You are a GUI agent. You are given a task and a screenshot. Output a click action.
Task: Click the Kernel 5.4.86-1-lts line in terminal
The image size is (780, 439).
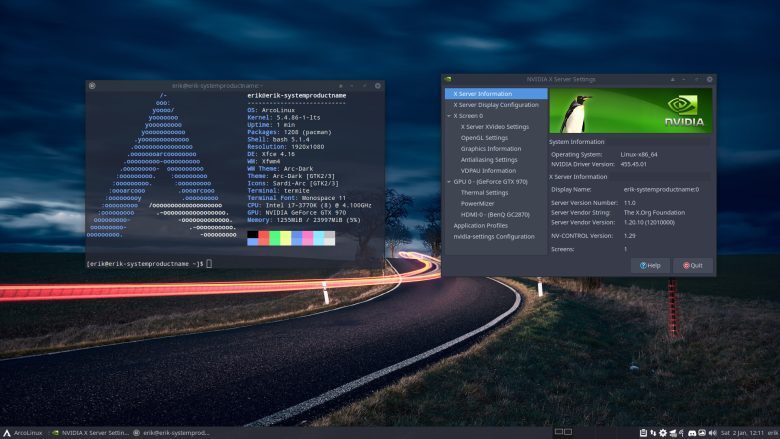coord(284,117)
